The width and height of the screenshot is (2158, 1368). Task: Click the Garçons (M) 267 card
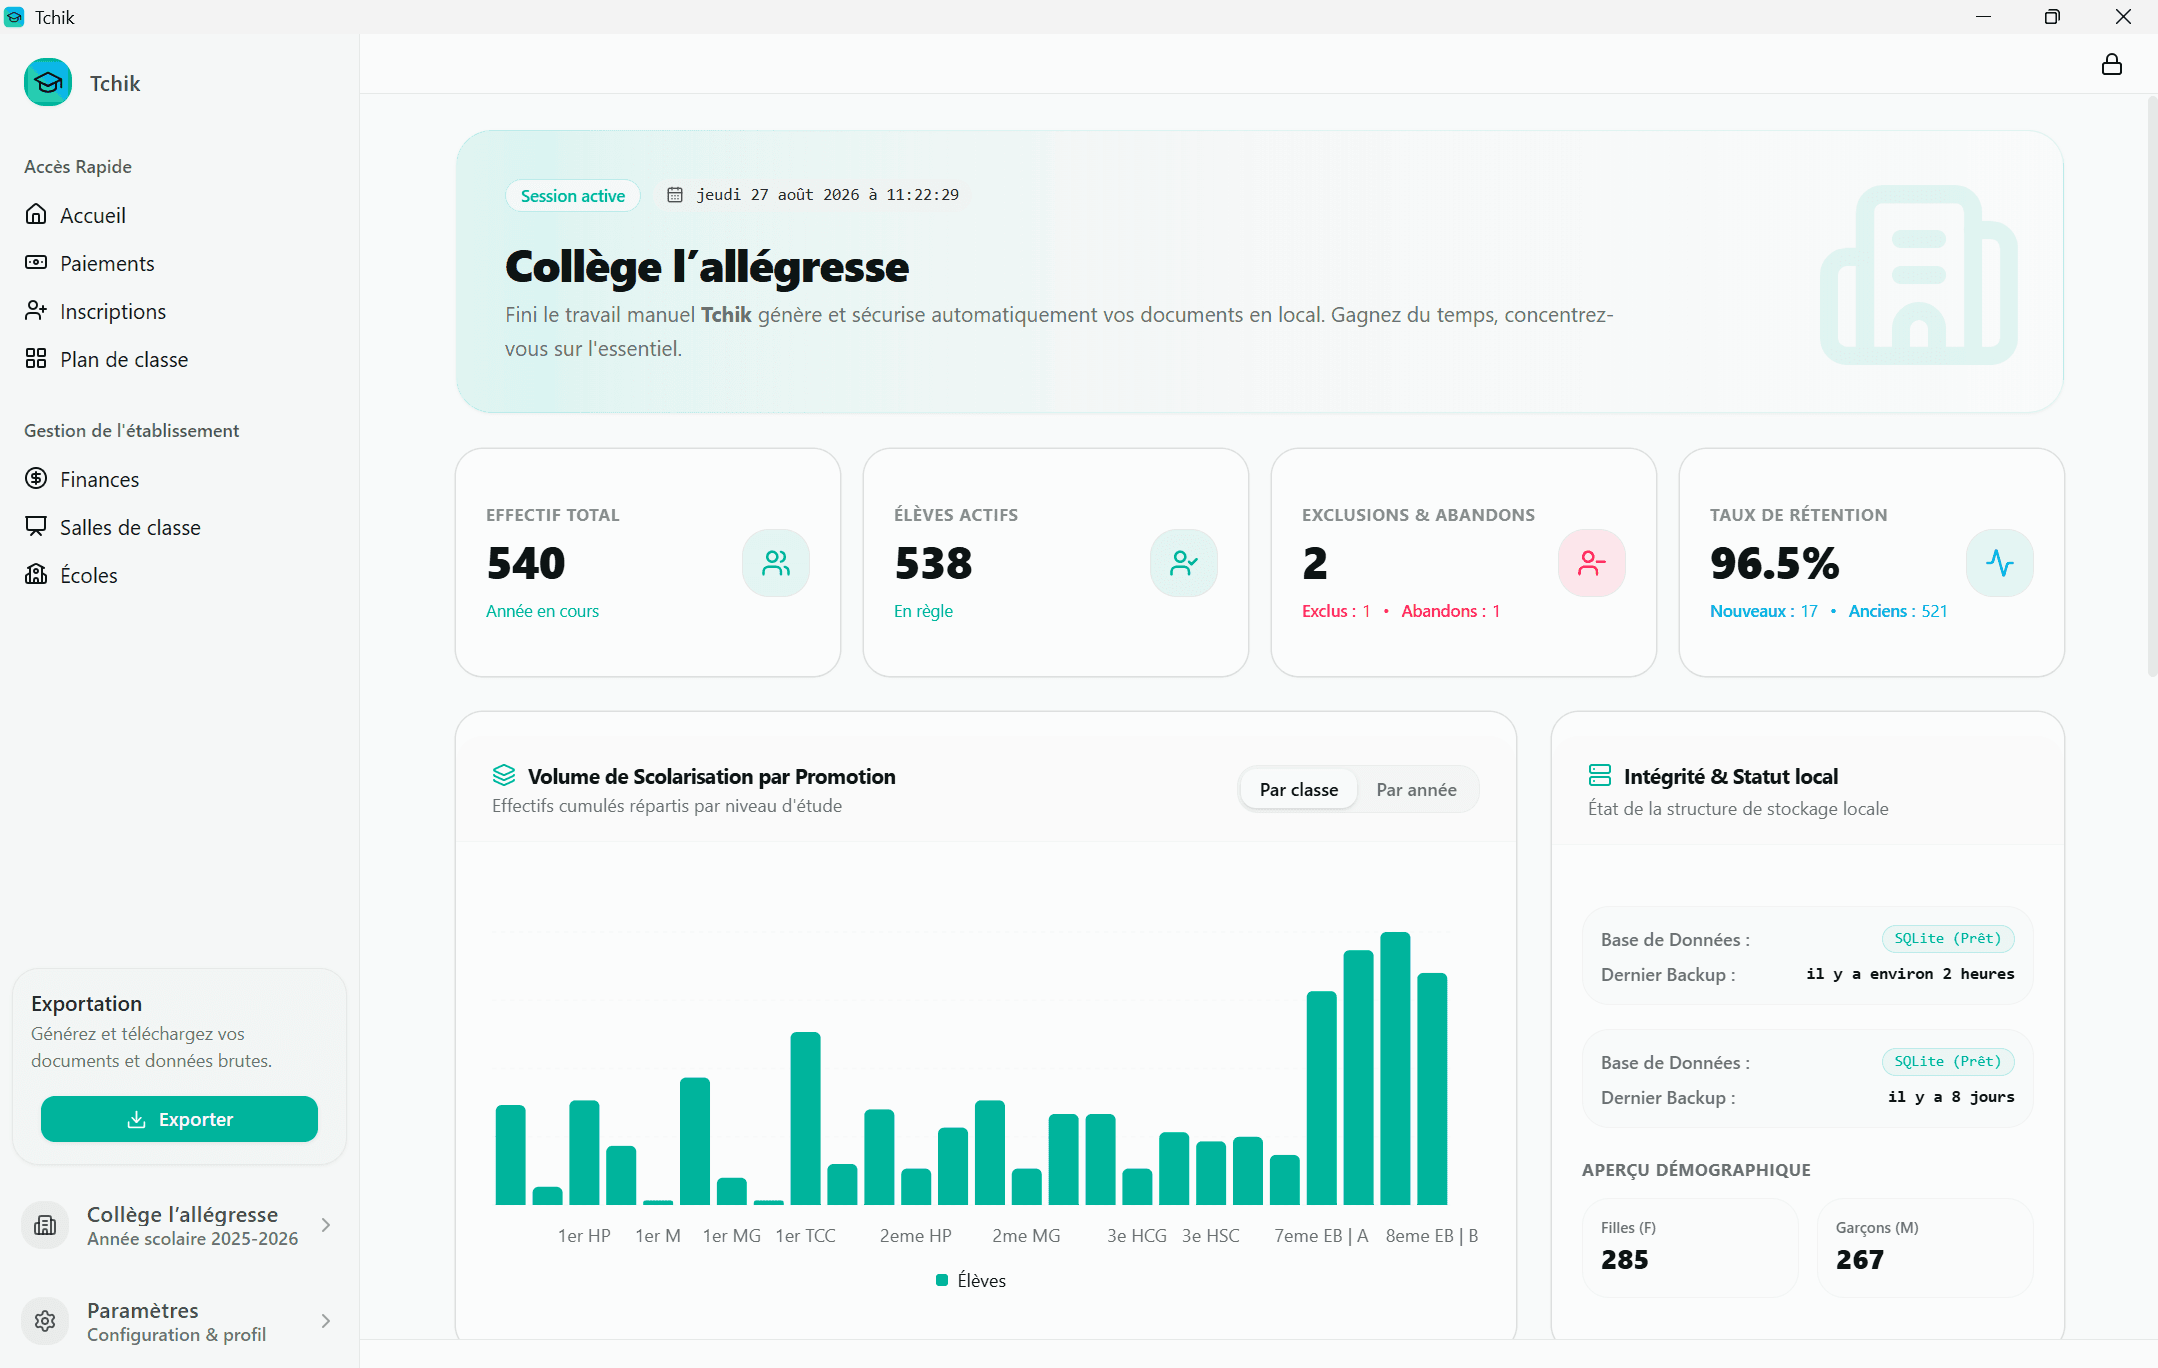pos(1925,1248)
